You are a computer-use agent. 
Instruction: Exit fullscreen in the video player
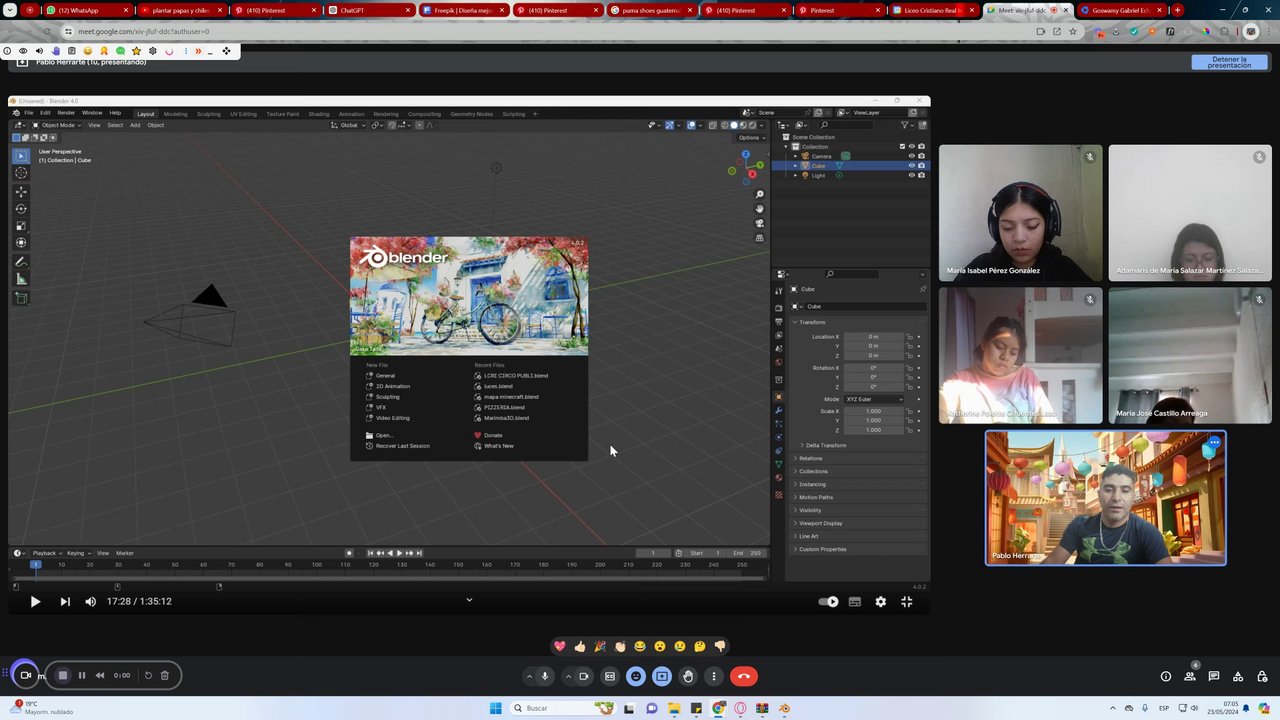906,602
